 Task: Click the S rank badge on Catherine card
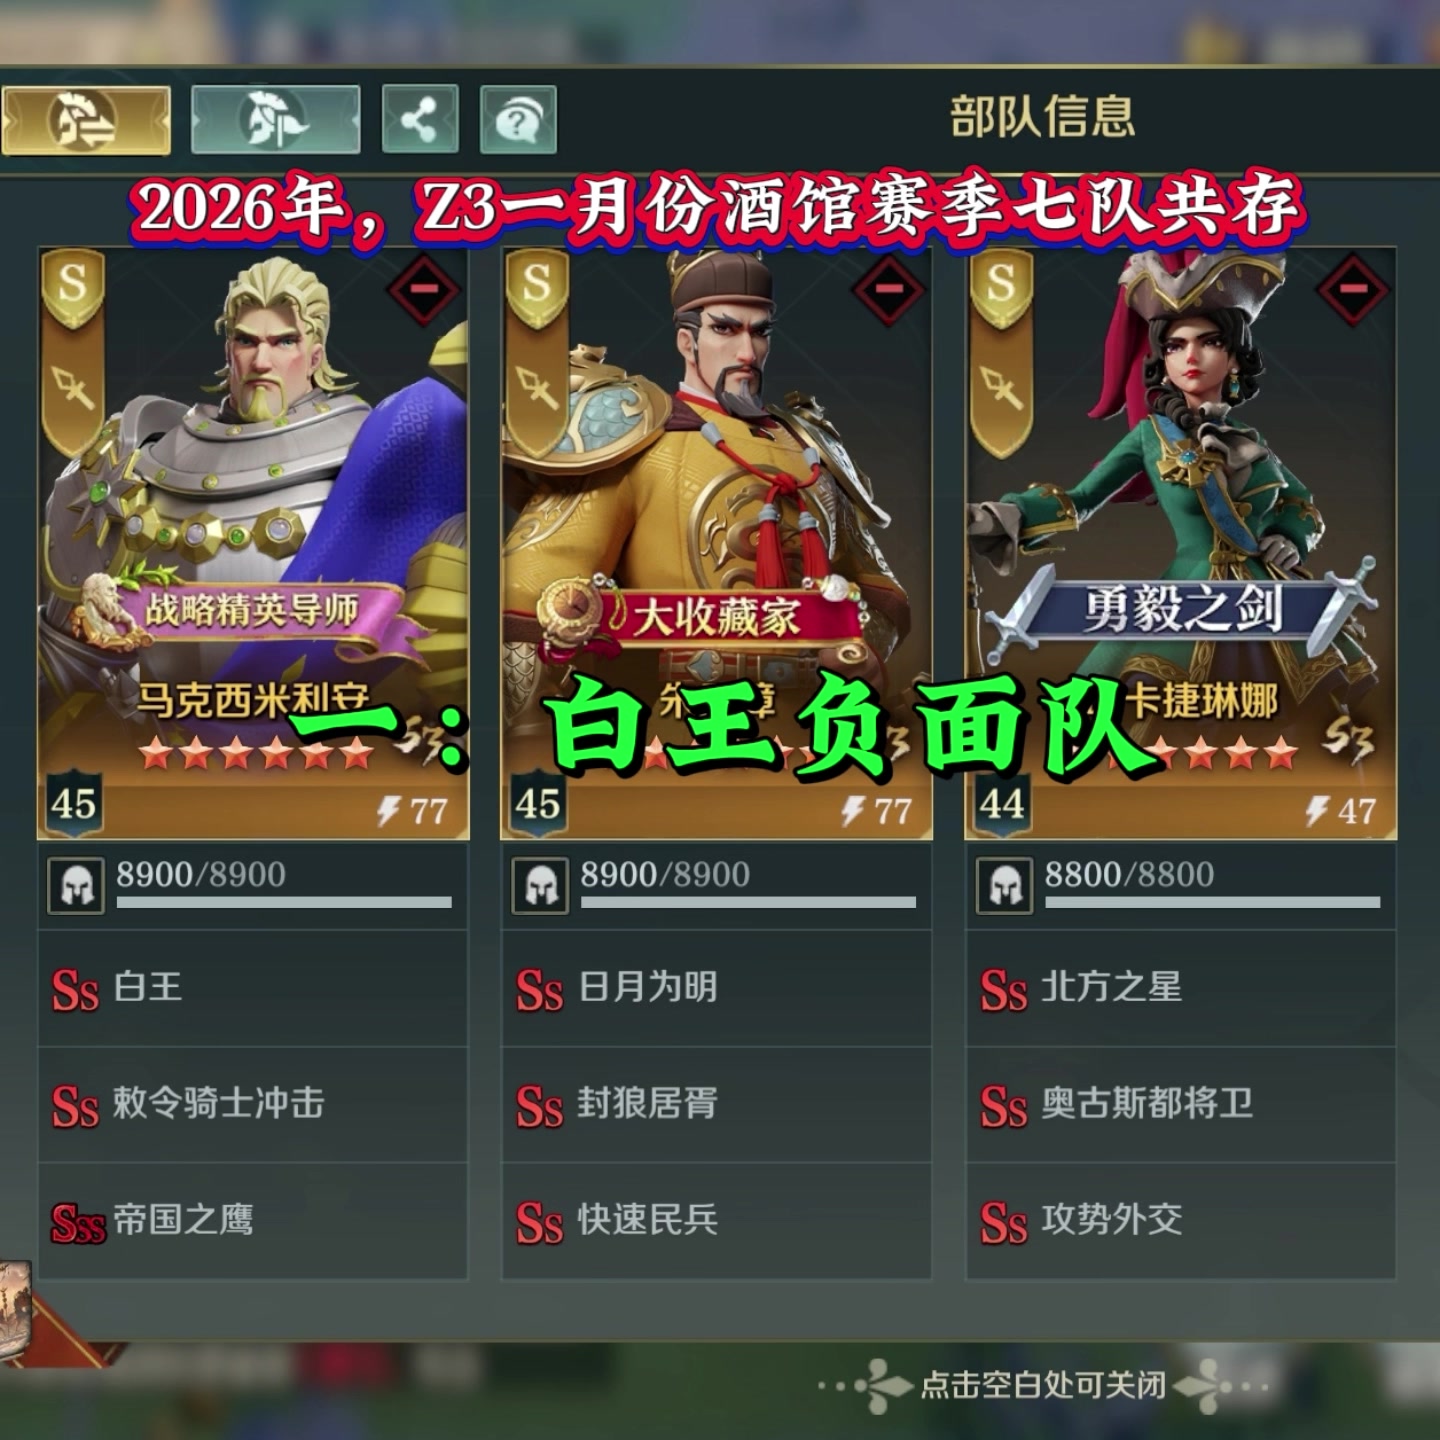tap(1001, 287)
